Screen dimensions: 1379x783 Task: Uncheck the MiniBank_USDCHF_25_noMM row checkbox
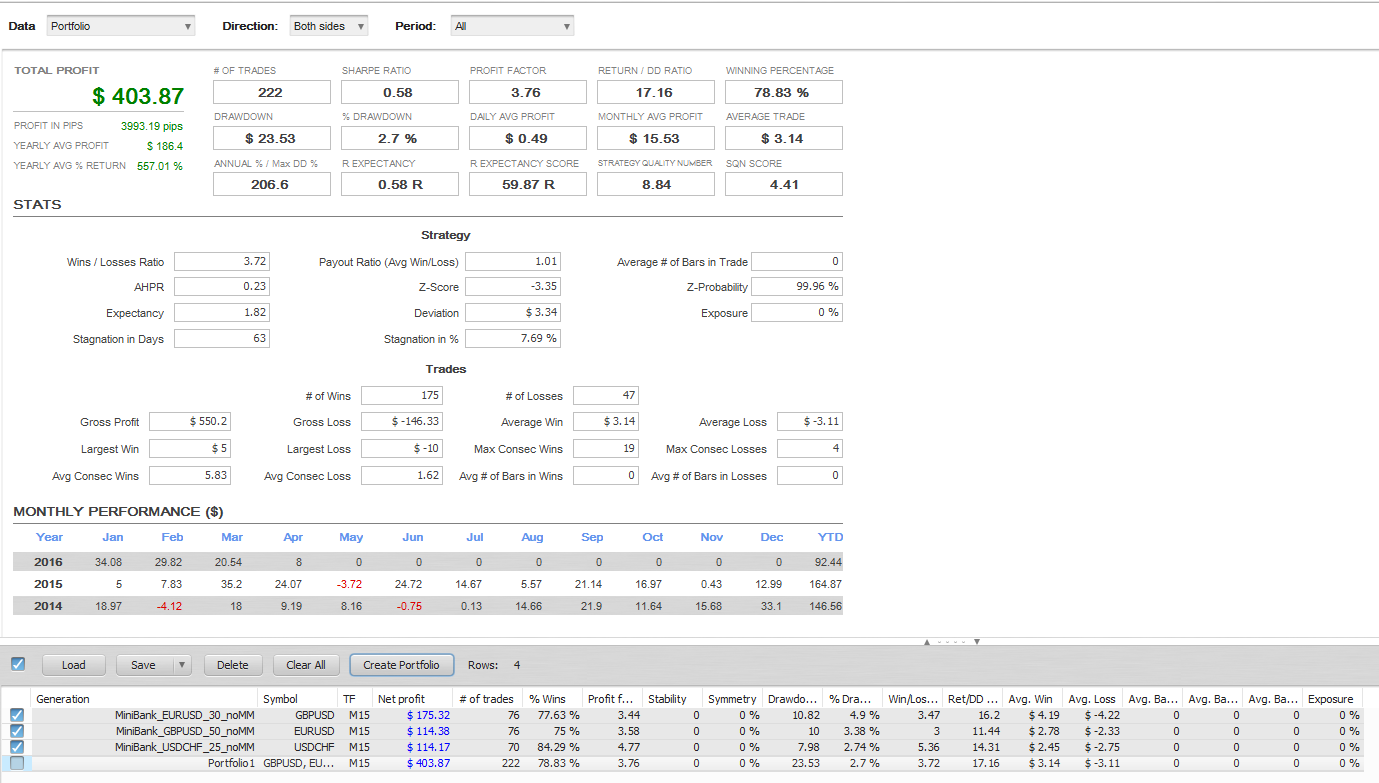point(17,747)
